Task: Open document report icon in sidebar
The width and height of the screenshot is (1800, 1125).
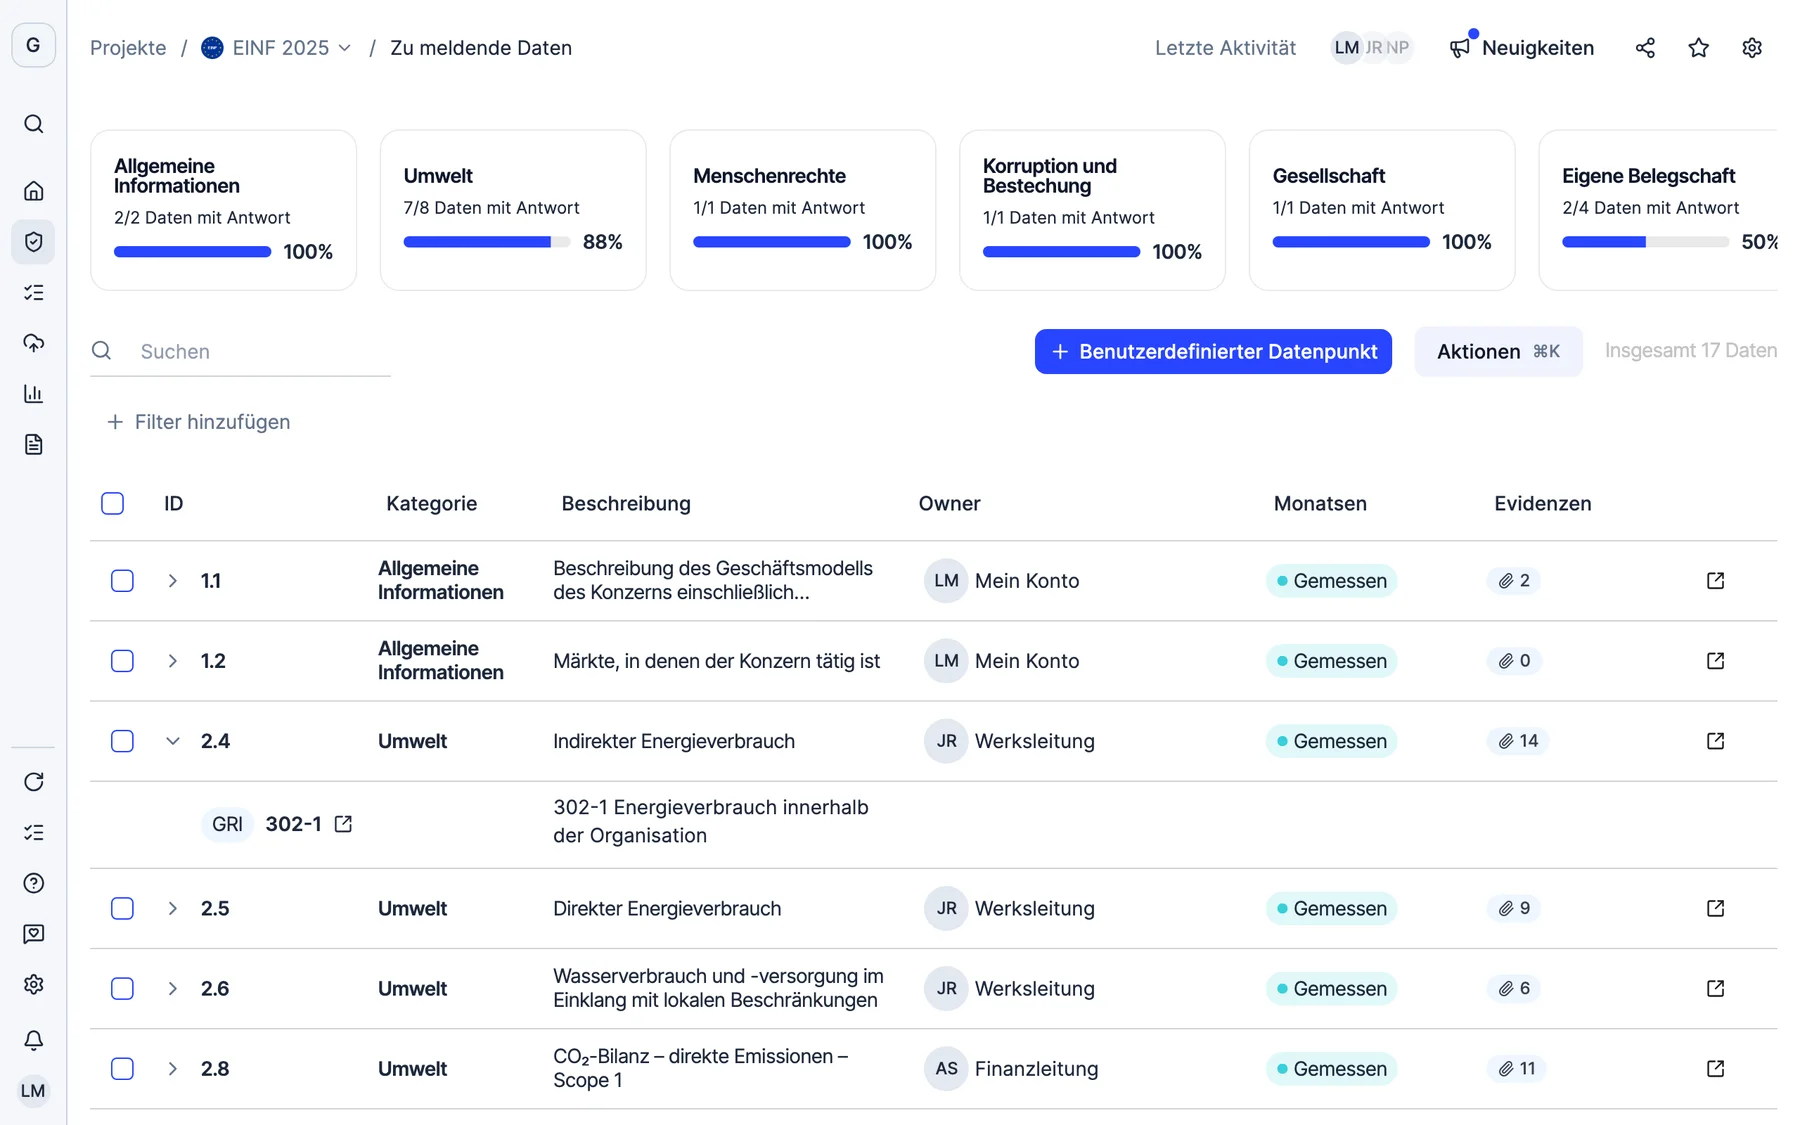Action: click(33, 444)
